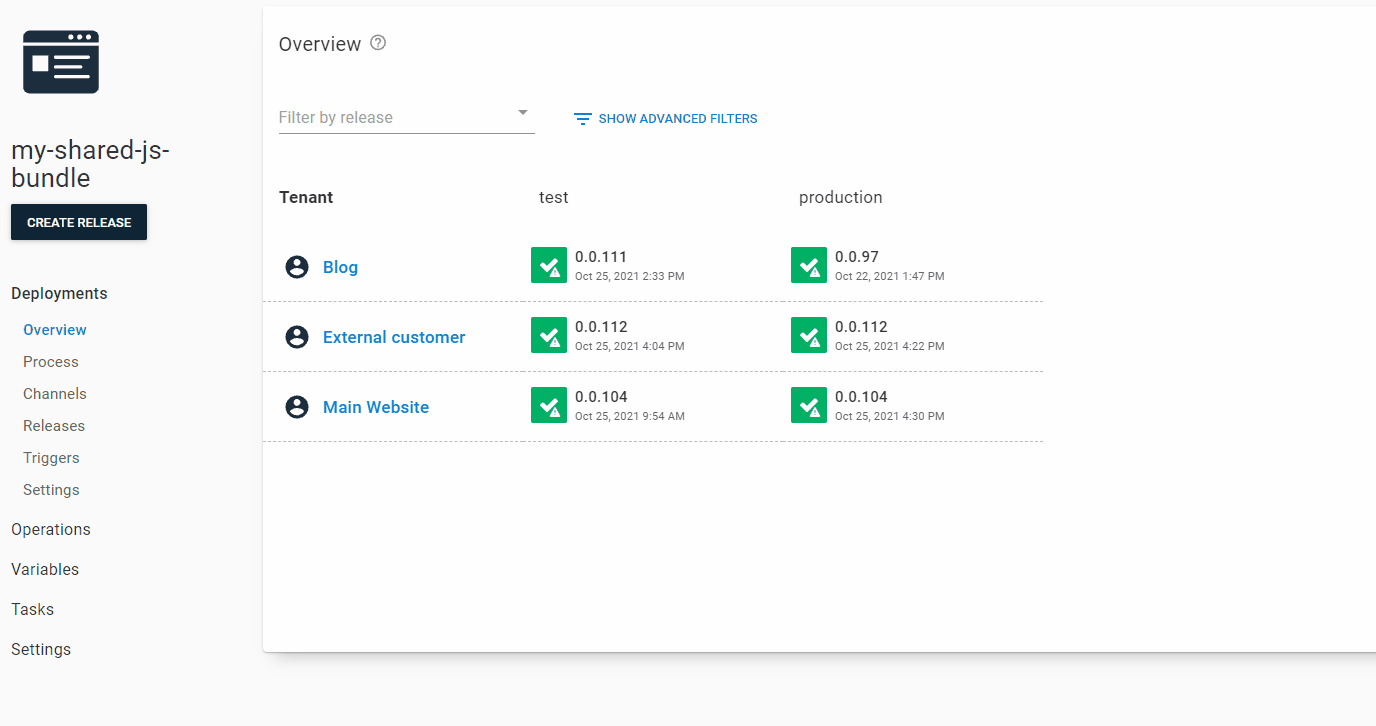
Task: Click the Overview page heading
Action: point(320,44)
